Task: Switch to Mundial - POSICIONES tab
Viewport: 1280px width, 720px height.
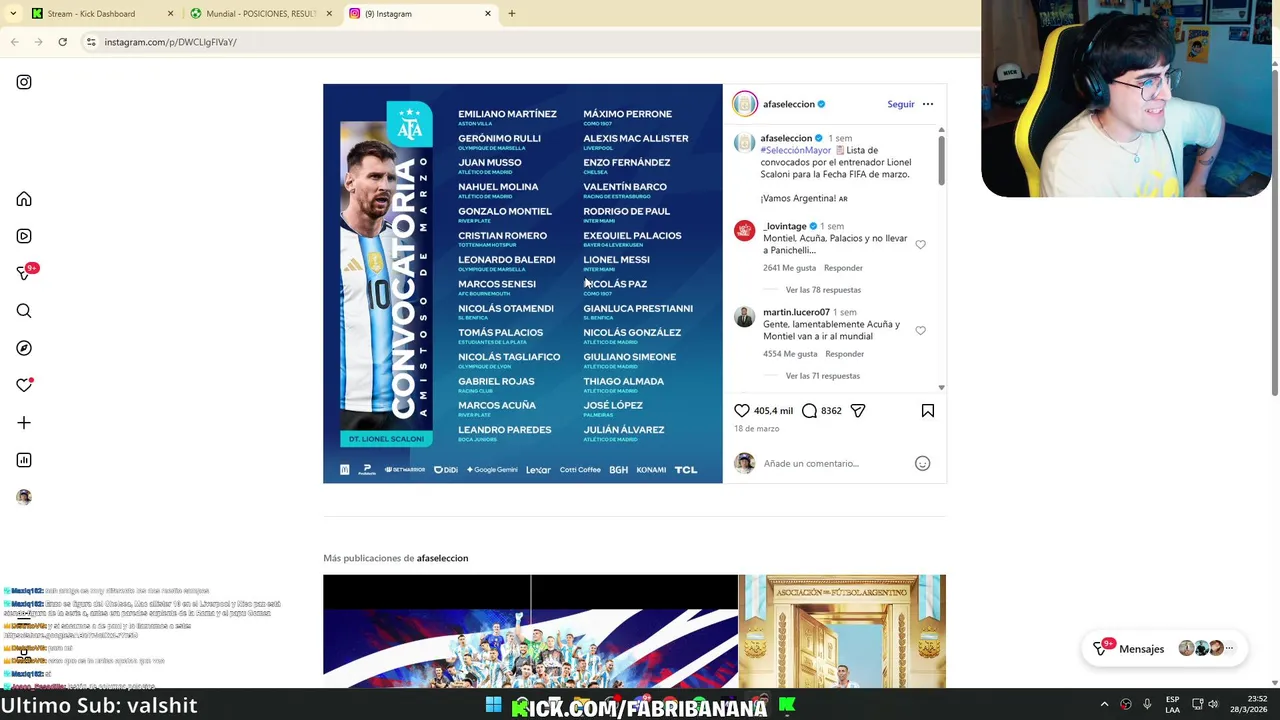Action: [260, 14]
